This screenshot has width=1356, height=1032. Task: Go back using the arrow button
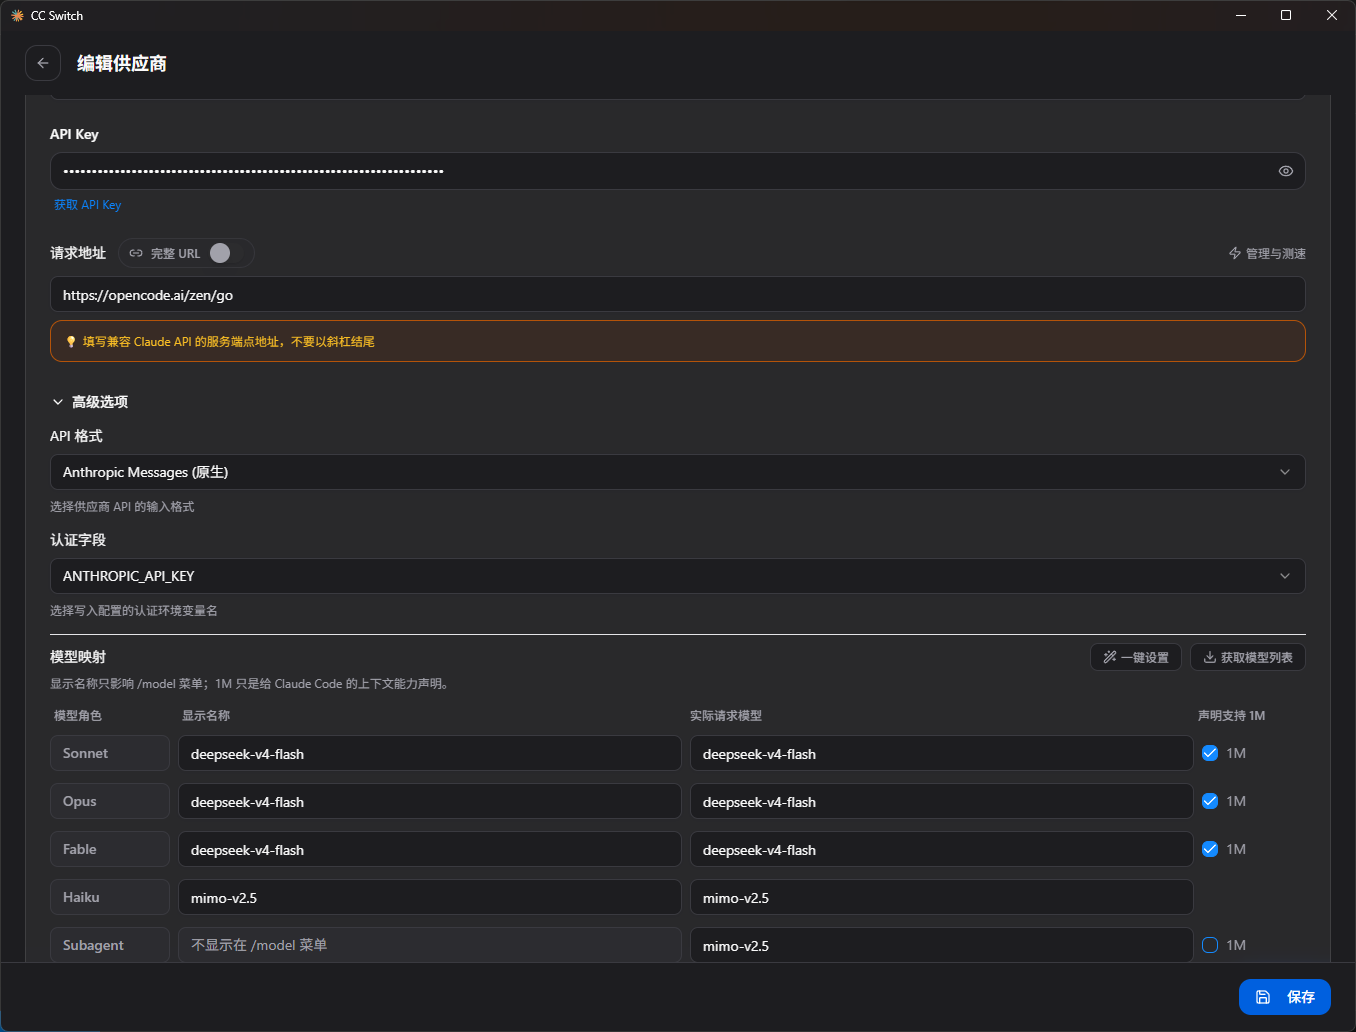[43, 63]
